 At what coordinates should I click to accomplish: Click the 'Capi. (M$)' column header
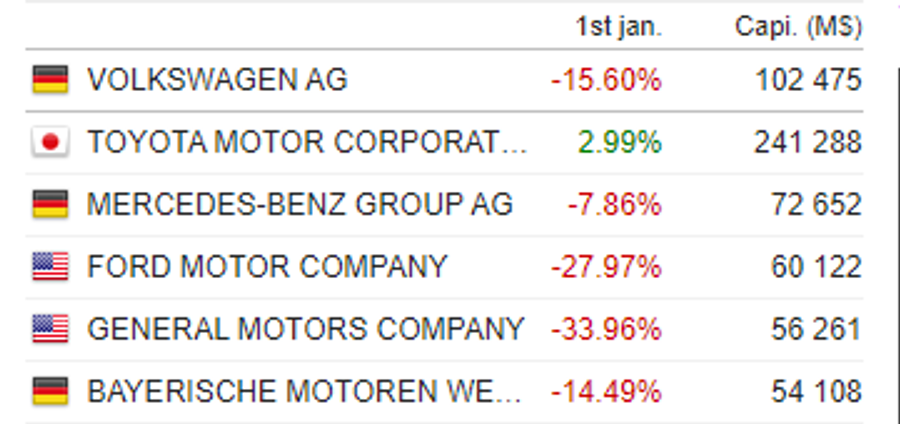[798, 27]
